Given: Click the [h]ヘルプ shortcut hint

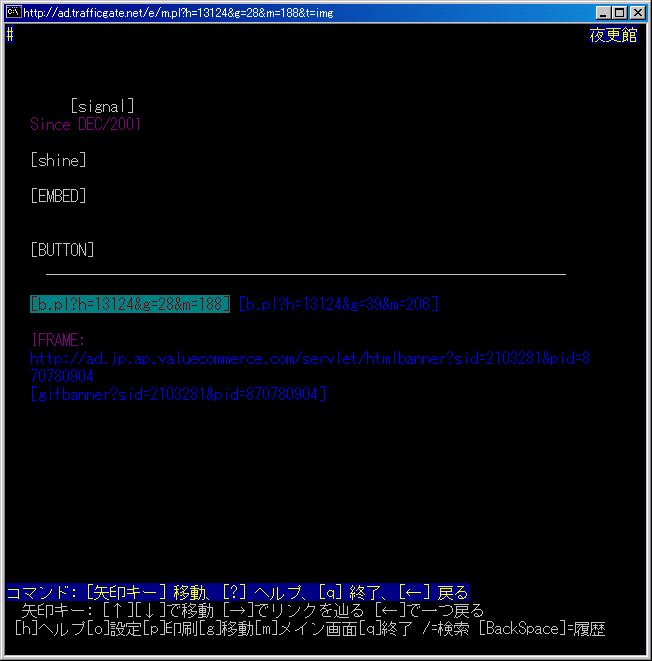Looking at the screenshot, I should tap(50, 629).
